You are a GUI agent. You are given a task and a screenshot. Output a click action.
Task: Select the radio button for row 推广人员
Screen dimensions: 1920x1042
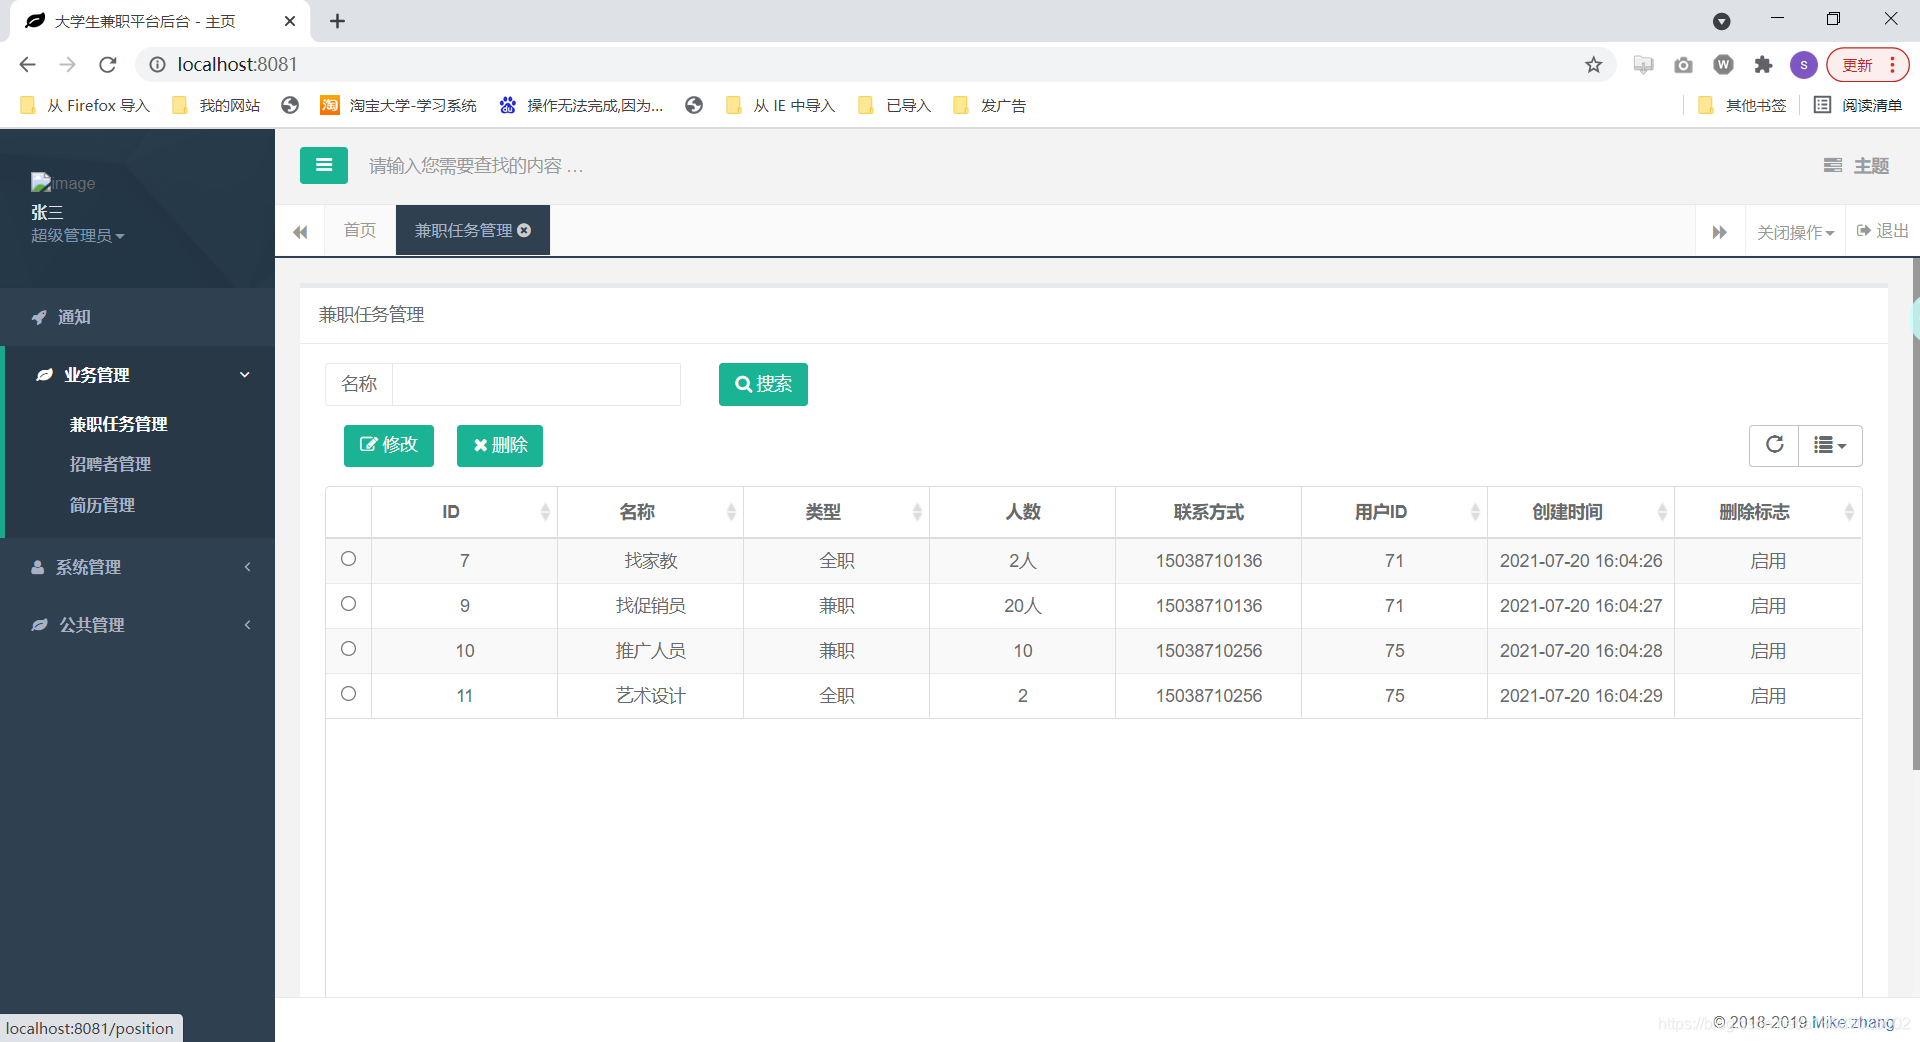click(348, 649)
